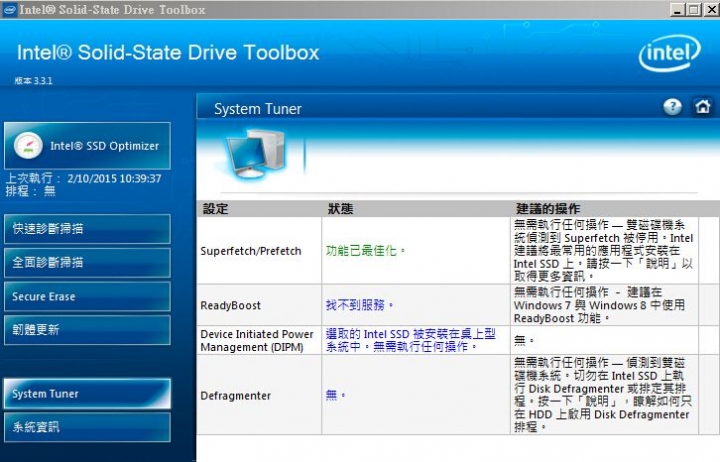Run Intel SSD Optimizer
The height and width of the screenshot is (462, 720).
tap(87, 146)
